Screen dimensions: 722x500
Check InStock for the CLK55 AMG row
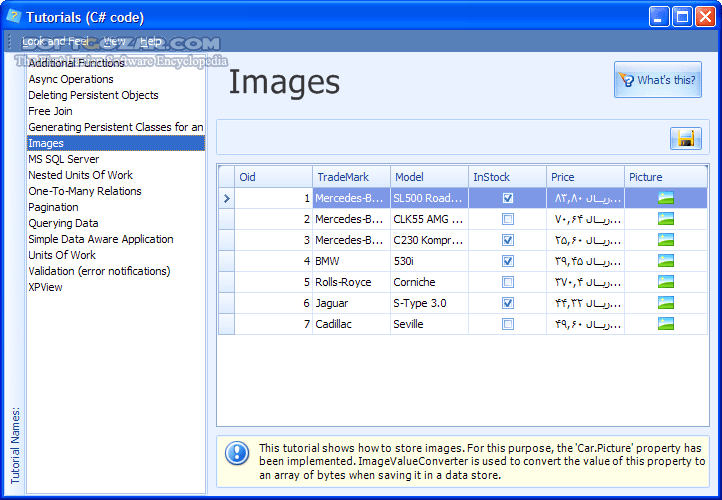pos(508,219)
